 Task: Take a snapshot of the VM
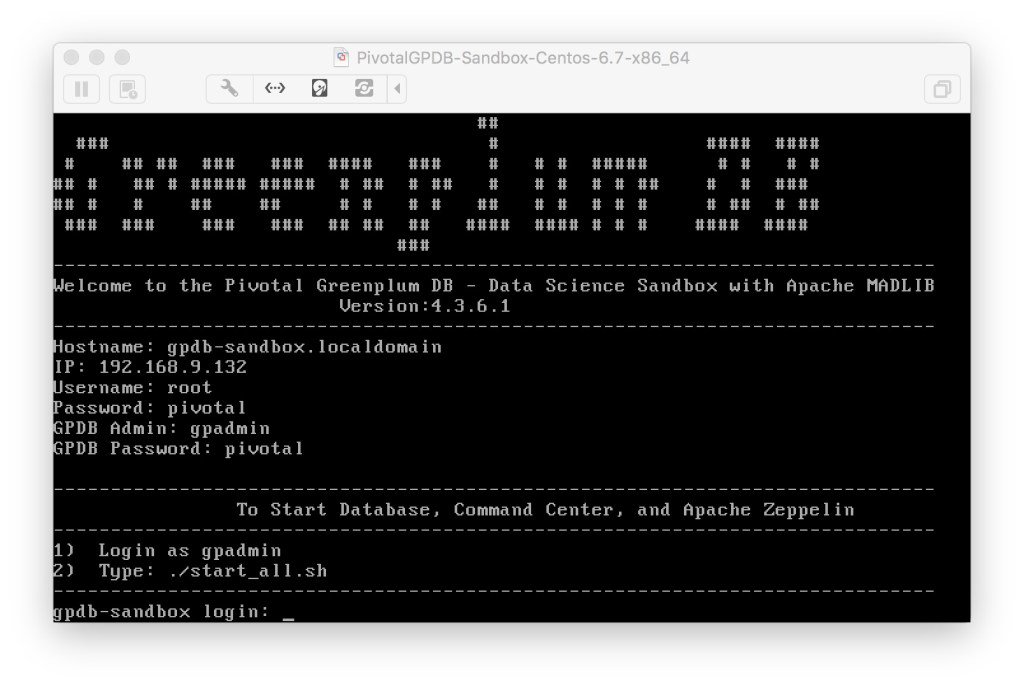(128, 89)
